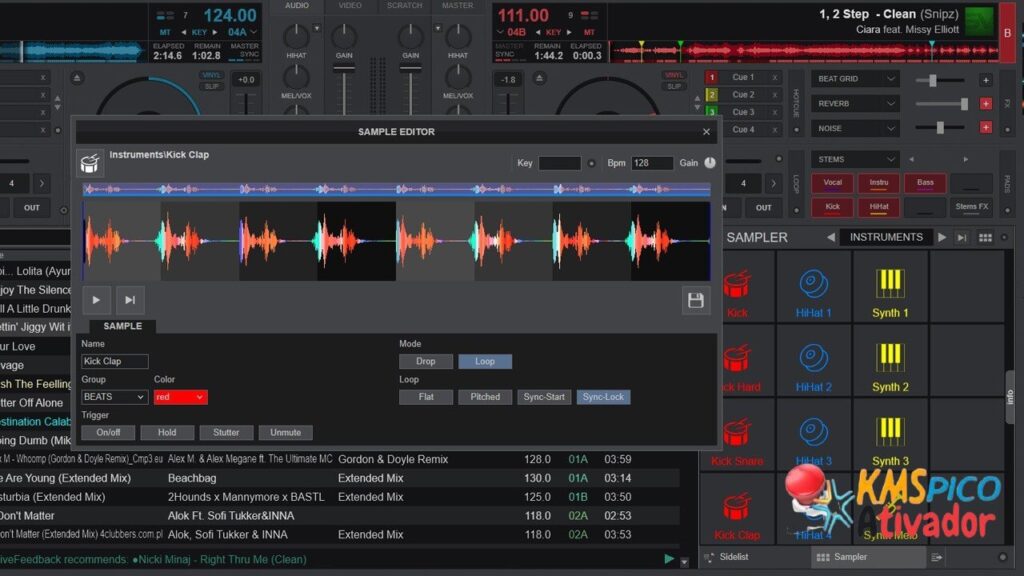Click the Noise effect slider
The width and height of the screenshot is (1024, 576).
click(941, 128)
